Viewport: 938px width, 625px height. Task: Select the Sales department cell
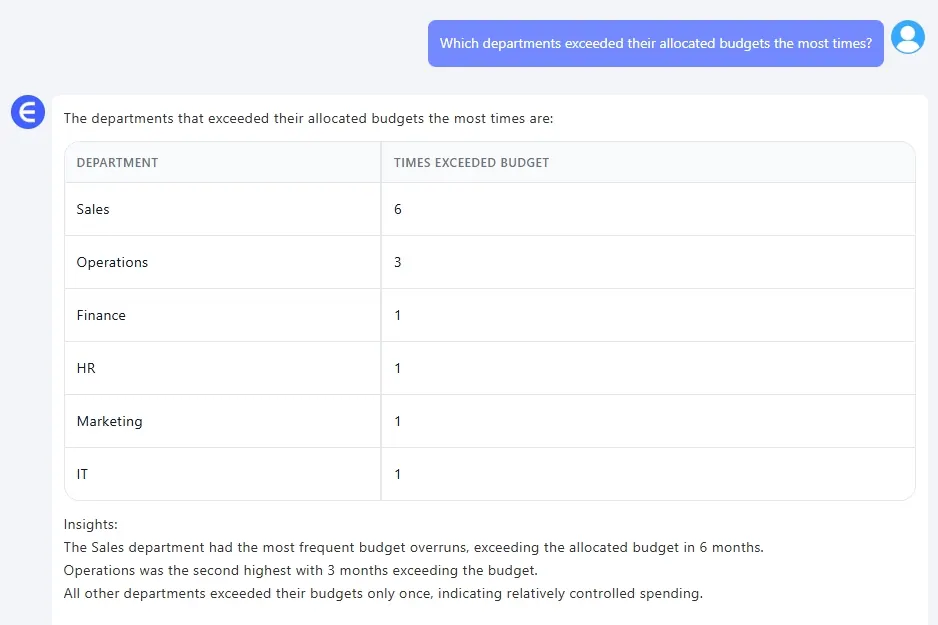pos(93,209)
